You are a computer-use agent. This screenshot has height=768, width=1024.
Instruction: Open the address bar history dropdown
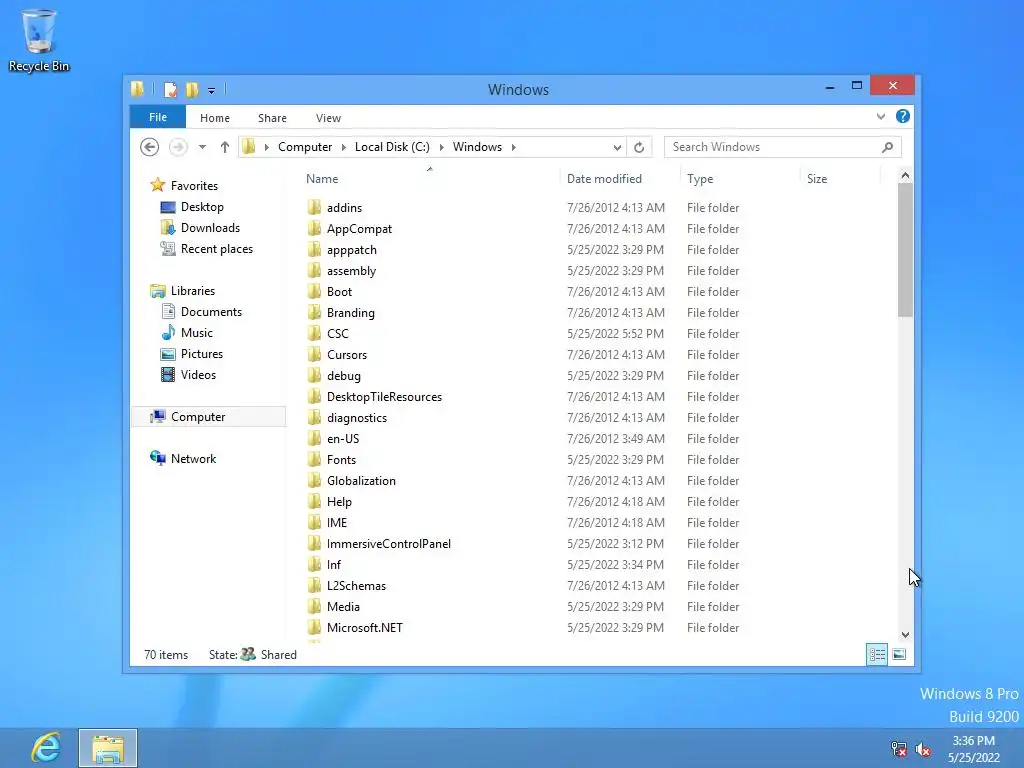617,148
